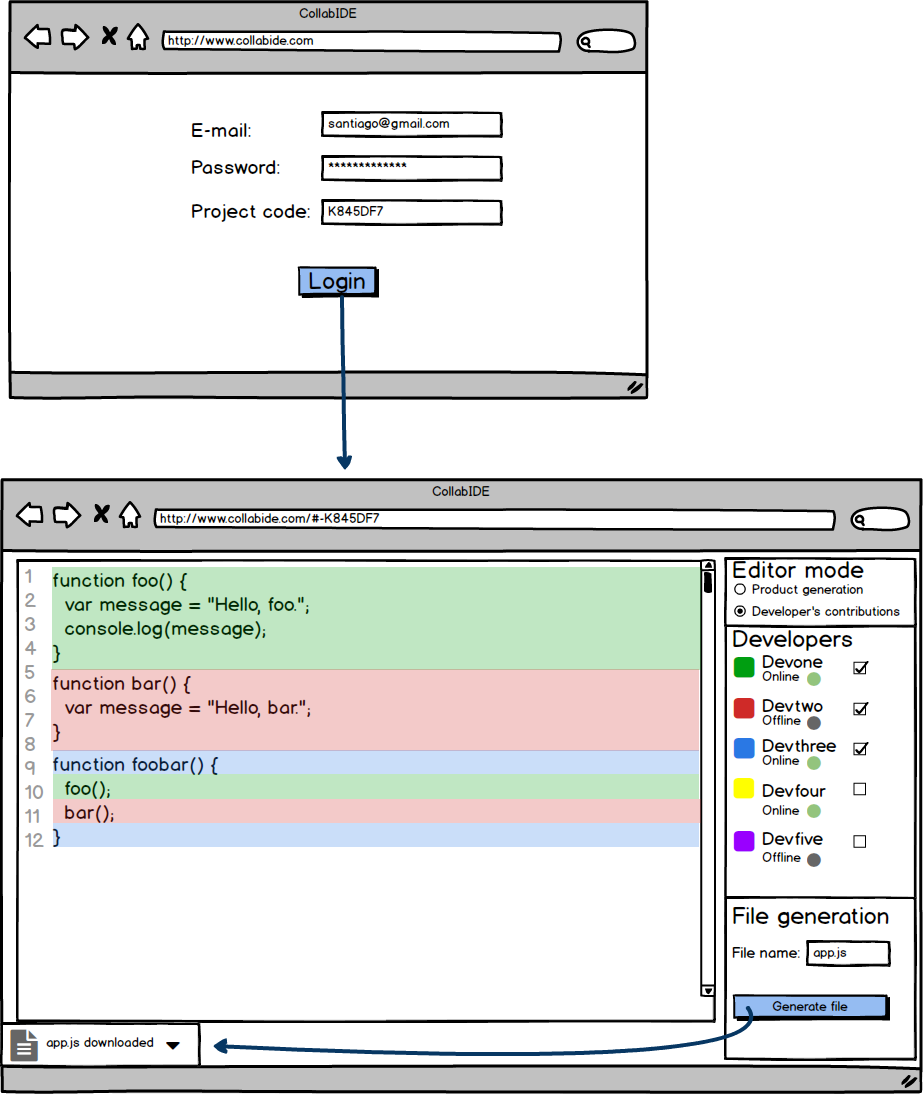Click the File name input showing app.js
Viewport: 923px width, 1094px height.
click(848, 953)
